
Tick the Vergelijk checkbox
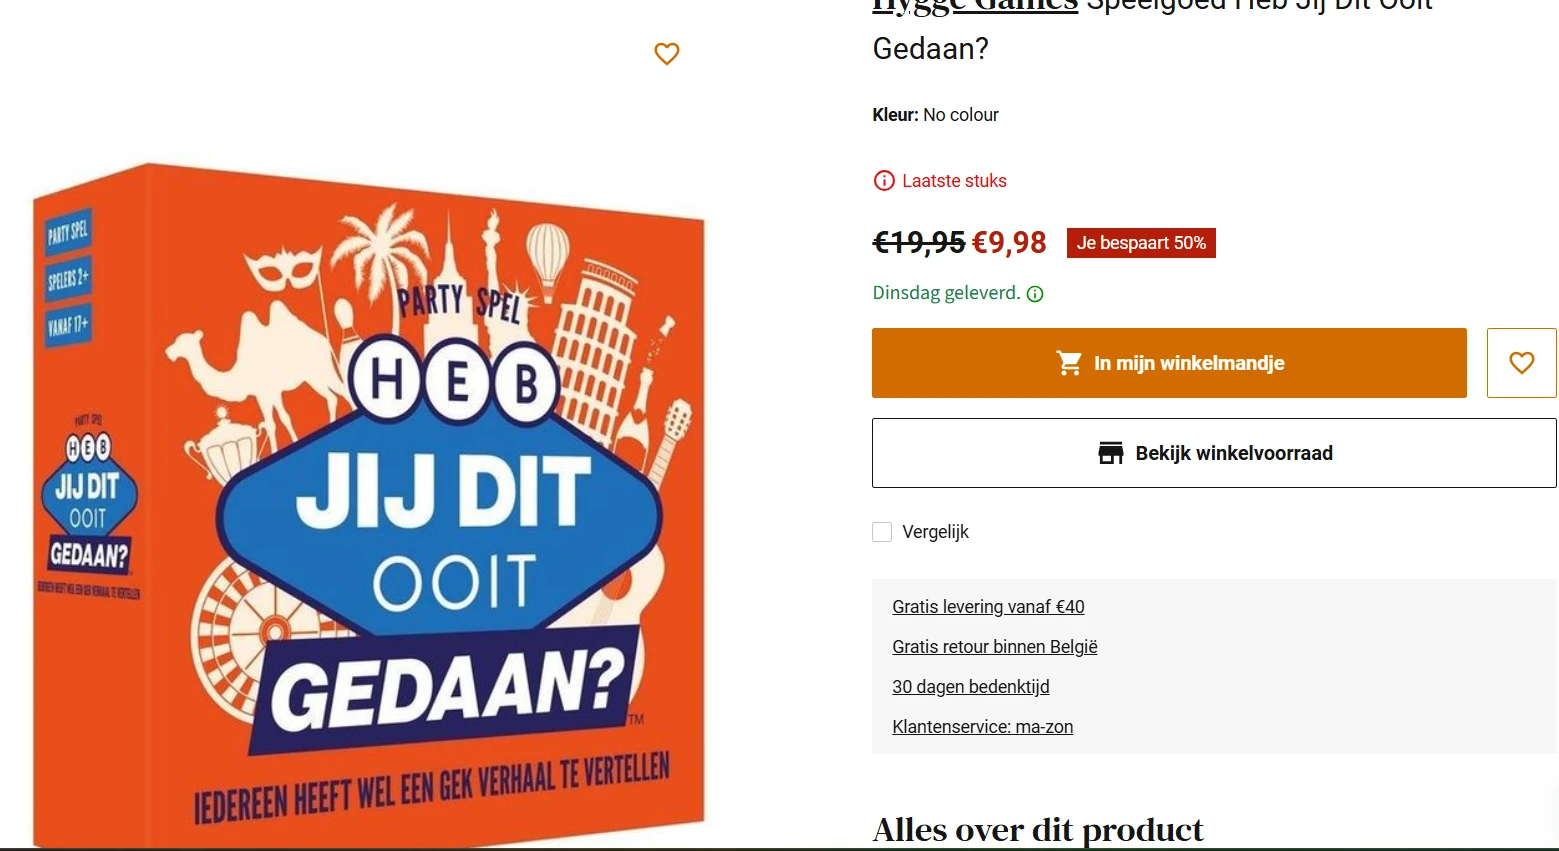click(x=882, y=532)
